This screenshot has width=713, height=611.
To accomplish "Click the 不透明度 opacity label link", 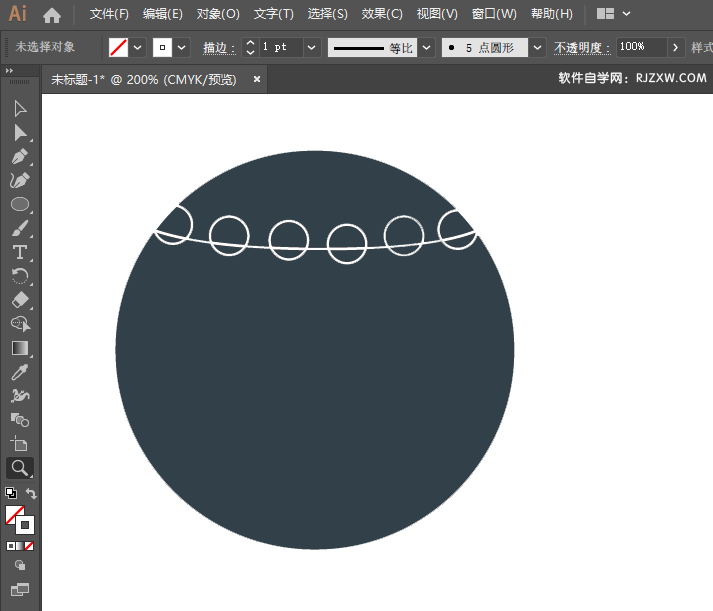I will point(582,47).
